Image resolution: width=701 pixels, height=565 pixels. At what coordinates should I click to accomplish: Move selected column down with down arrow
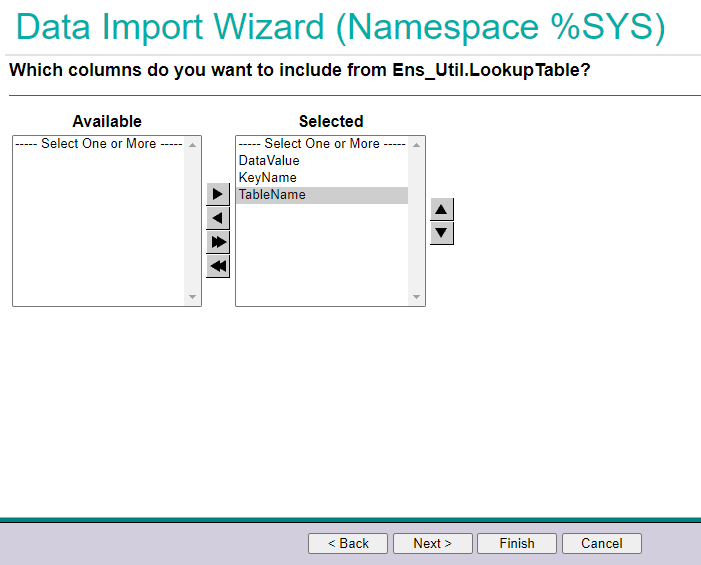[x=442, y=233]
